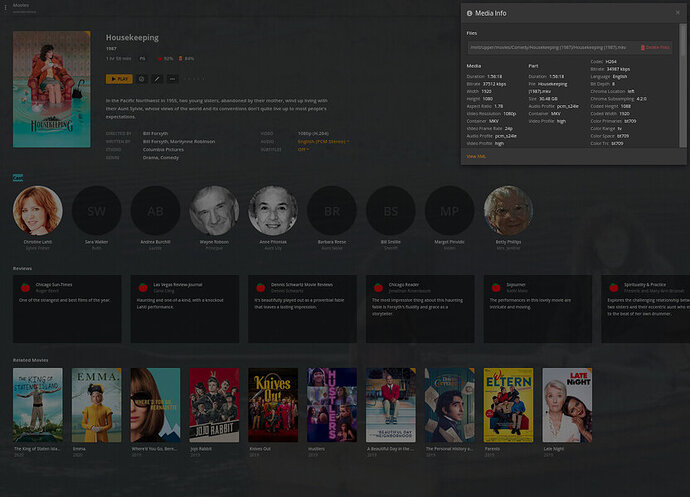Open Margot Pinvidic's MP cast avatar

click(x=449, y=210)
